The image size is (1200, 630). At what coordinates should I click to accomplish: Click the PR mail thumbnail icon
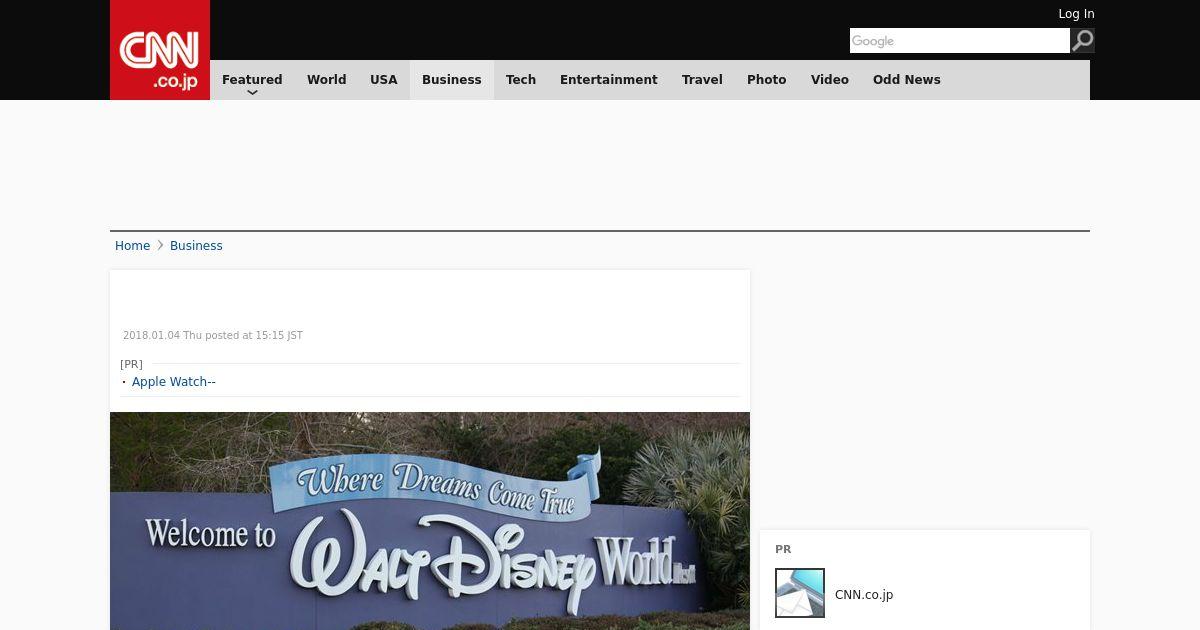pos(800,593)
